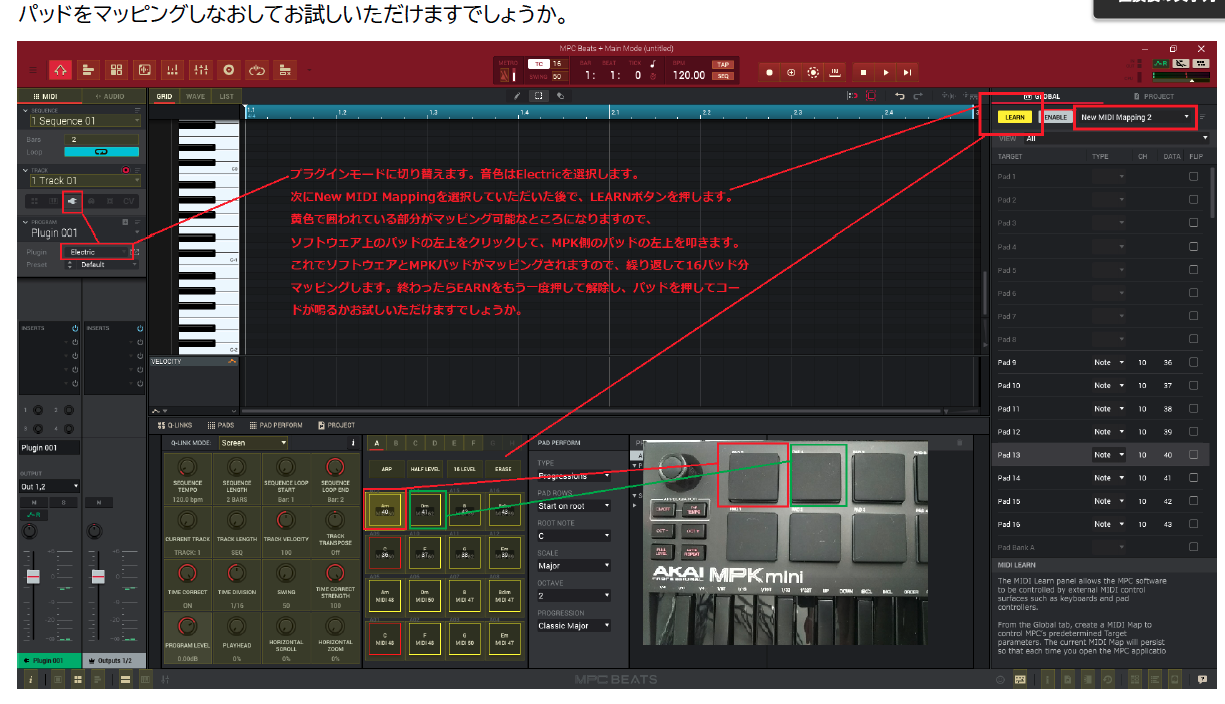Image resolution: width=1225 pixels, height=704 pixels.
Task: Click the info icon in bottom status bar
Action: (29, 679)
